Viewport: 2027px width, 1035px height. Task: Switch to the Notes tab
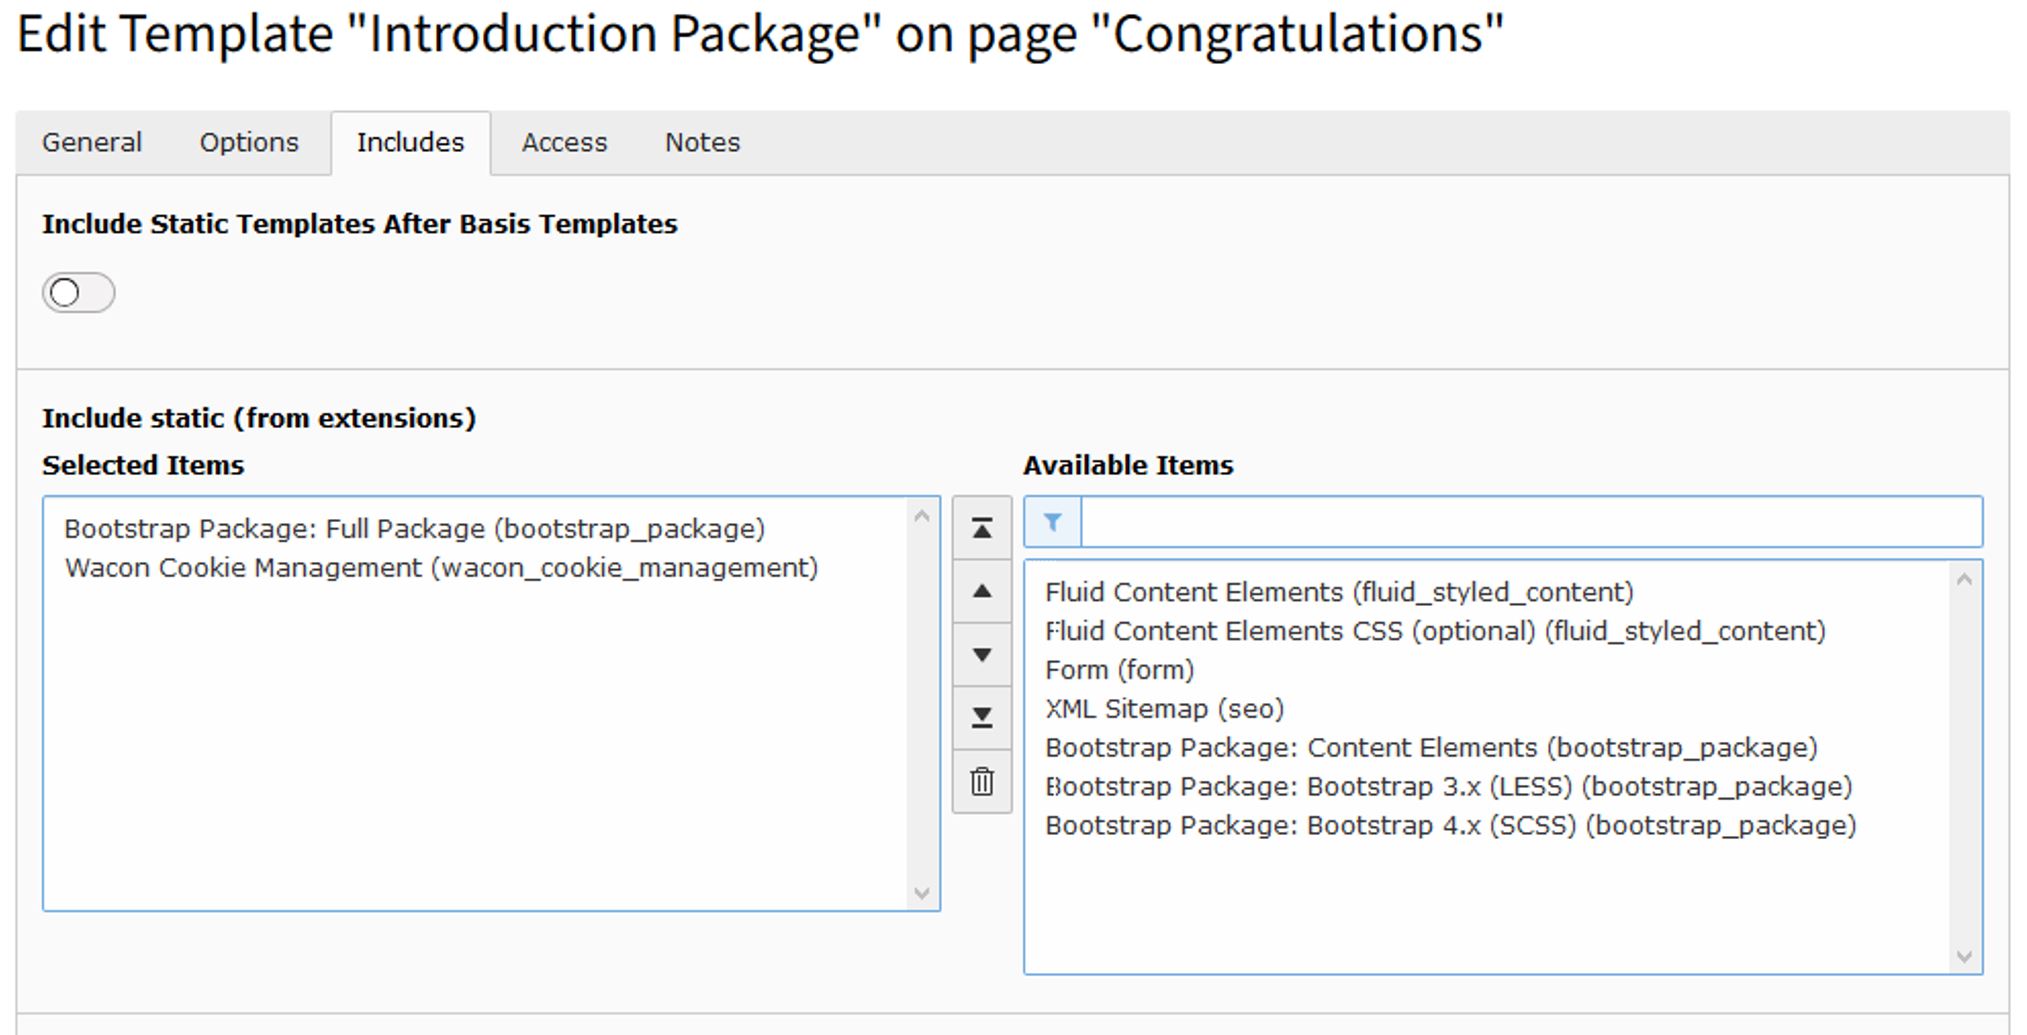[x=702, y=143]
